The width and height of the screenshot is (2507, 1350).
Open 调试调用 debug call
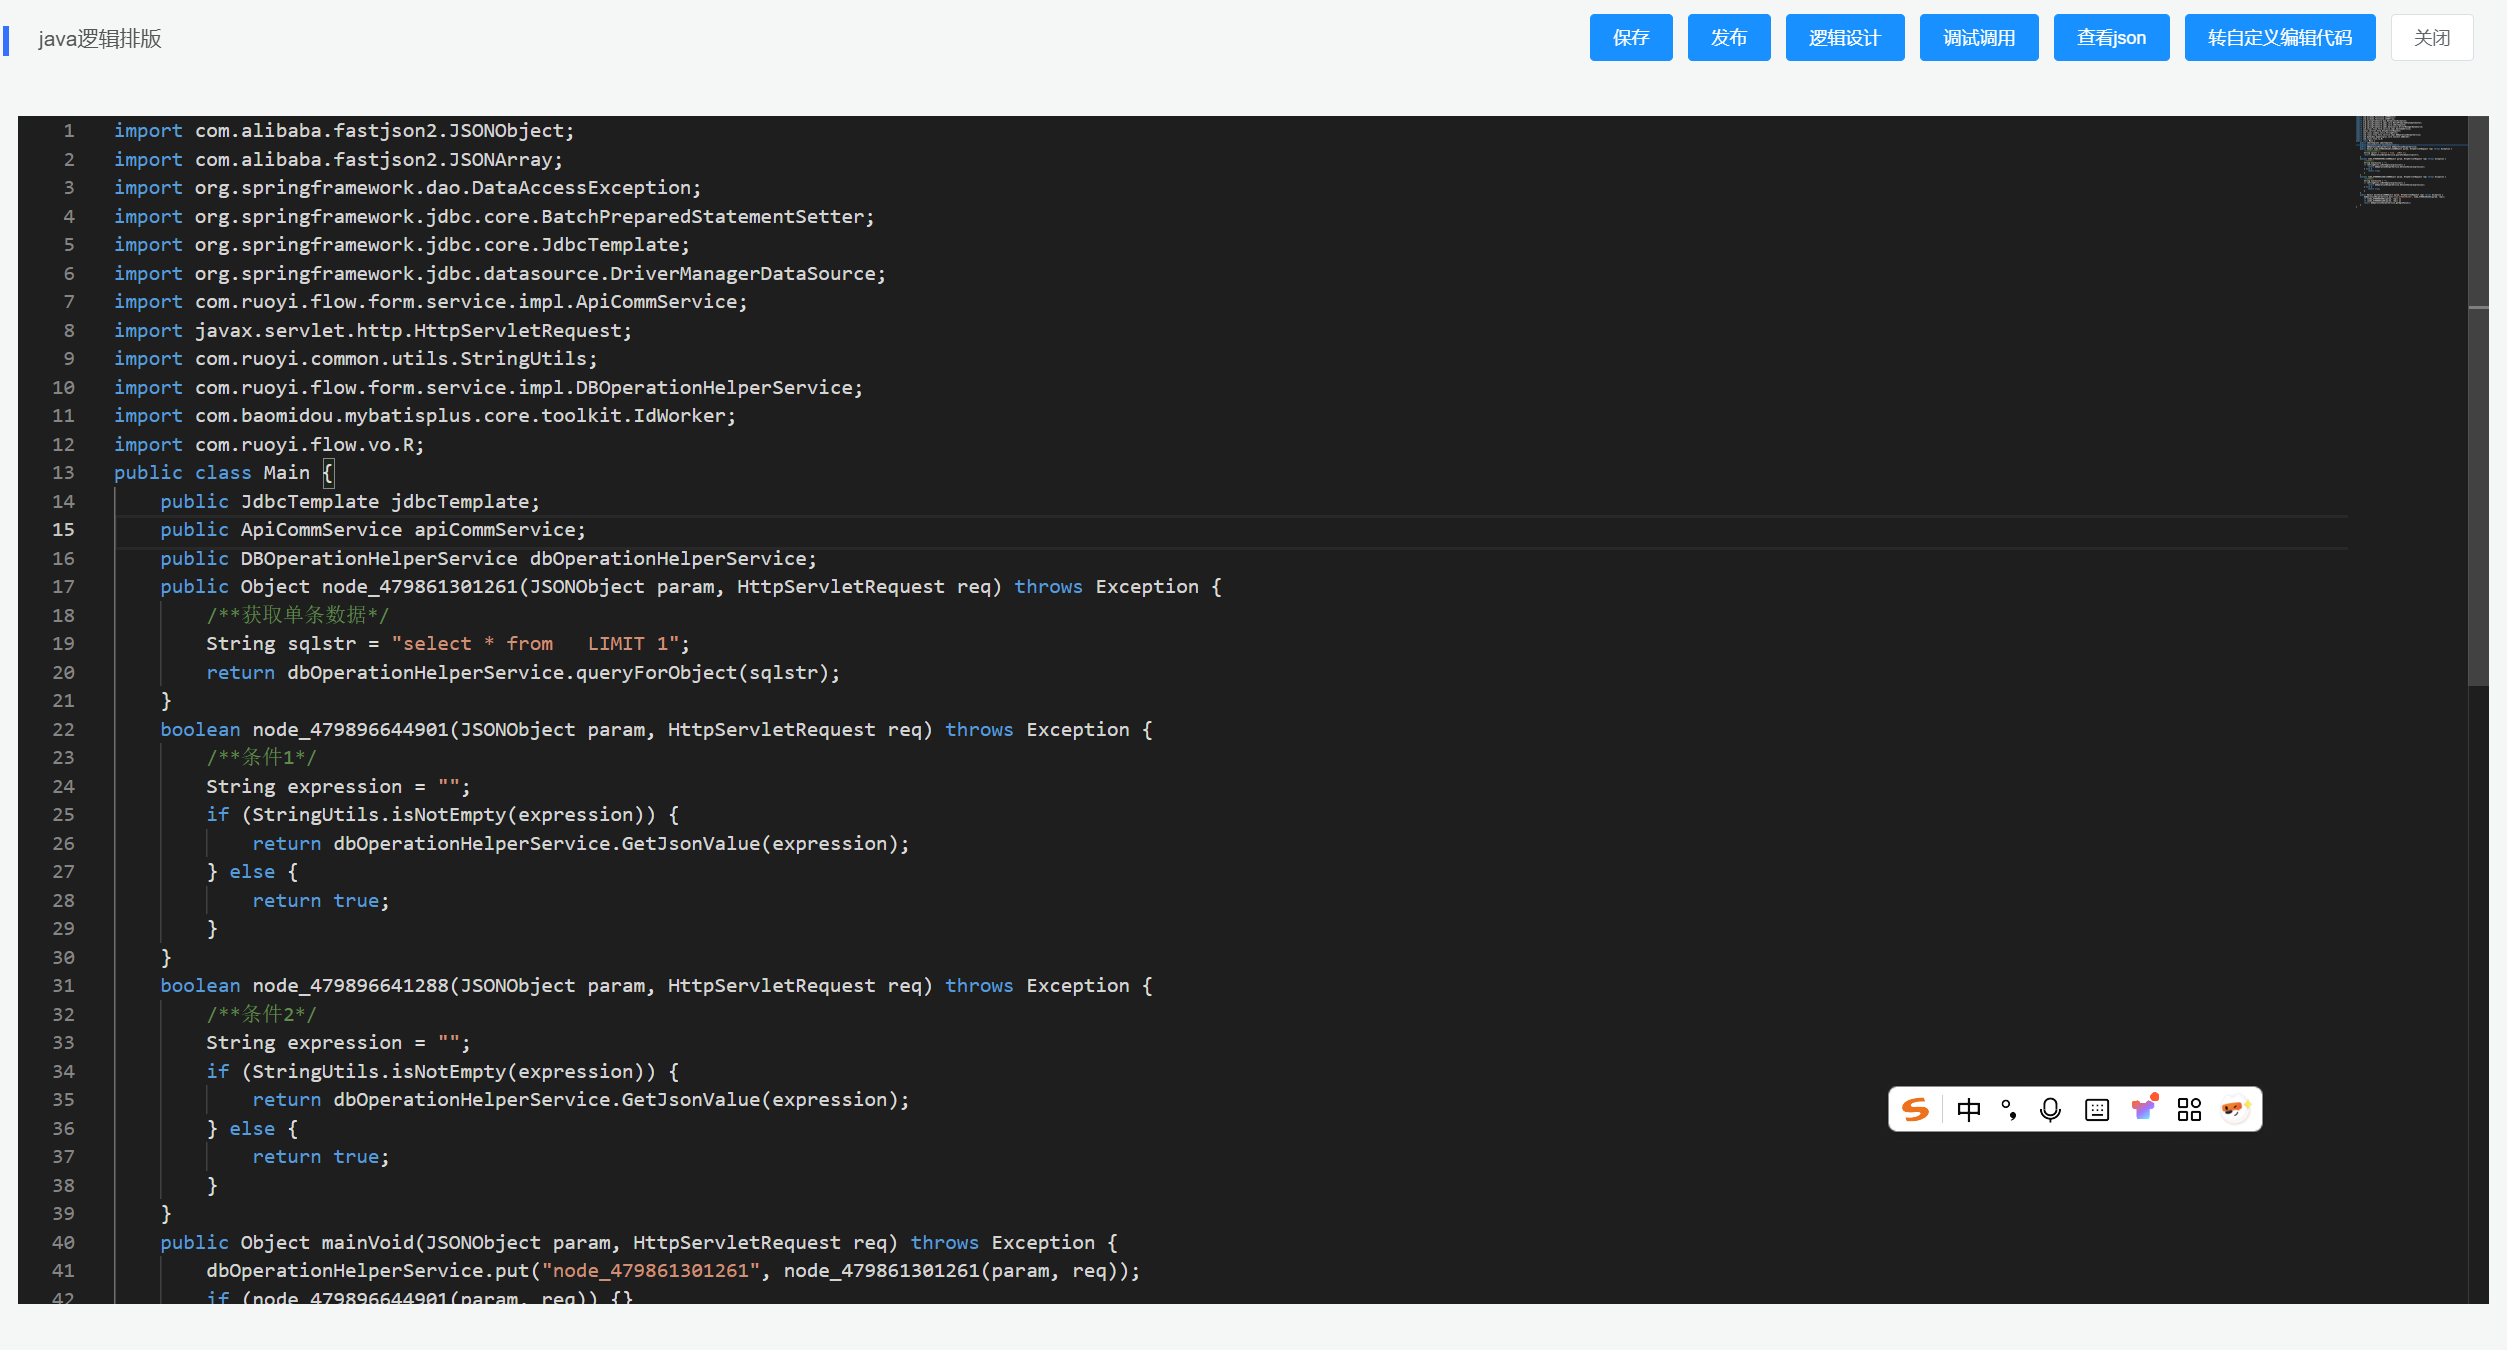point(1978,38)
